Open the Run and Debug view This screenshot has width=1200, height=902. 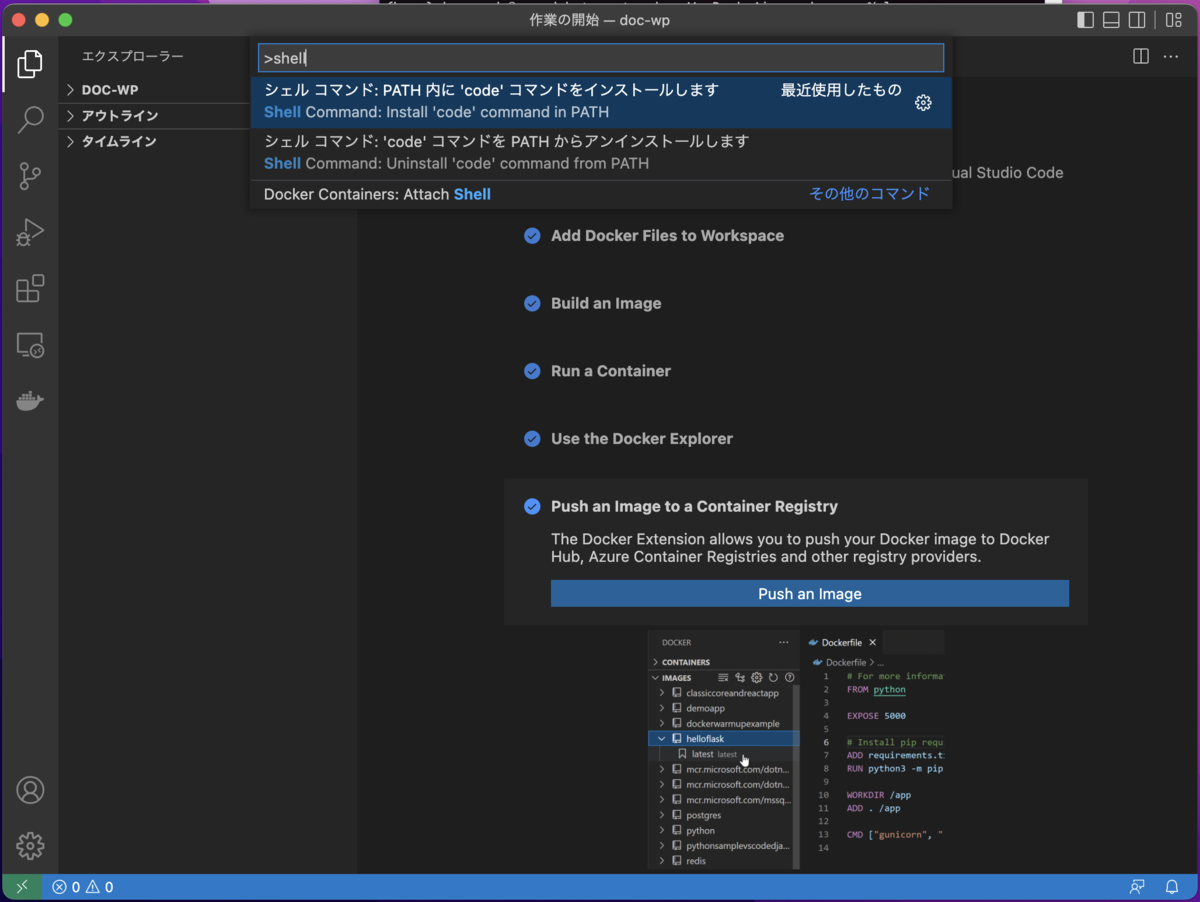click(30, 233)
